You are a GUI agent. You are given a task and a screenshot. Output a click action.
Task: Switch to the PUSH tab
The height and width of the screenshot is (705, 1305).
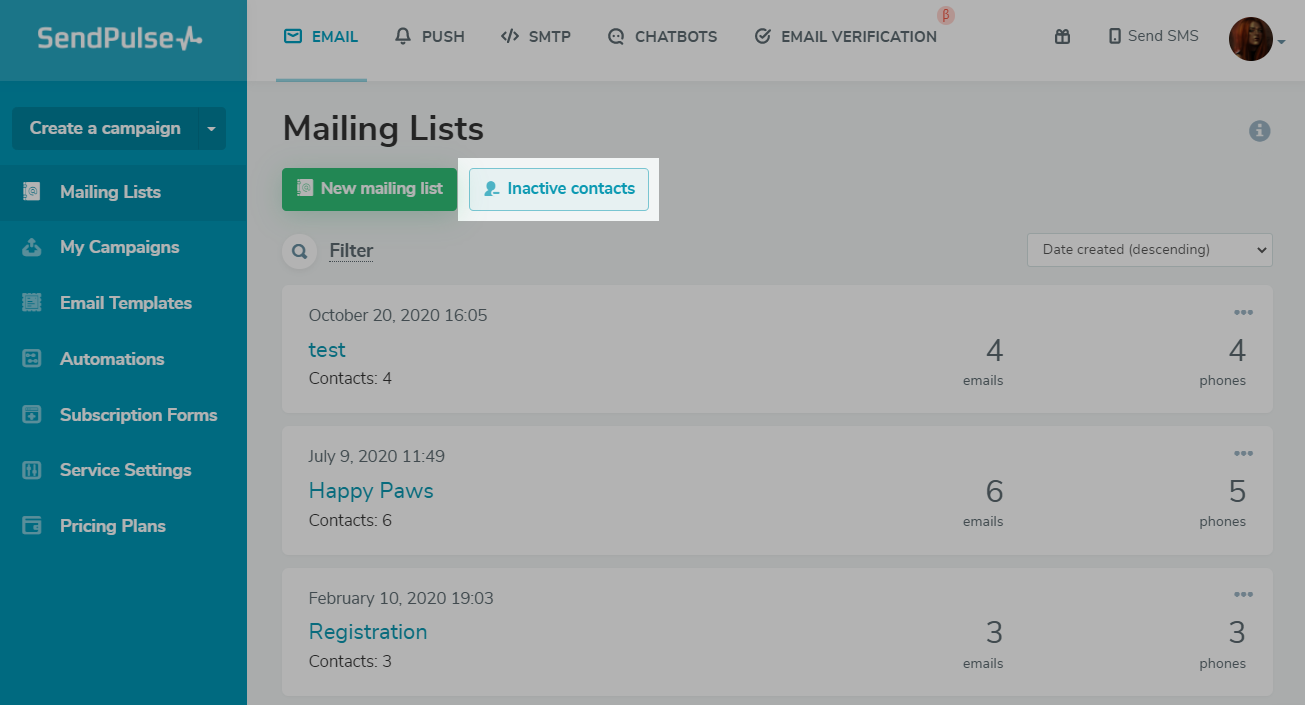(430, 37)
